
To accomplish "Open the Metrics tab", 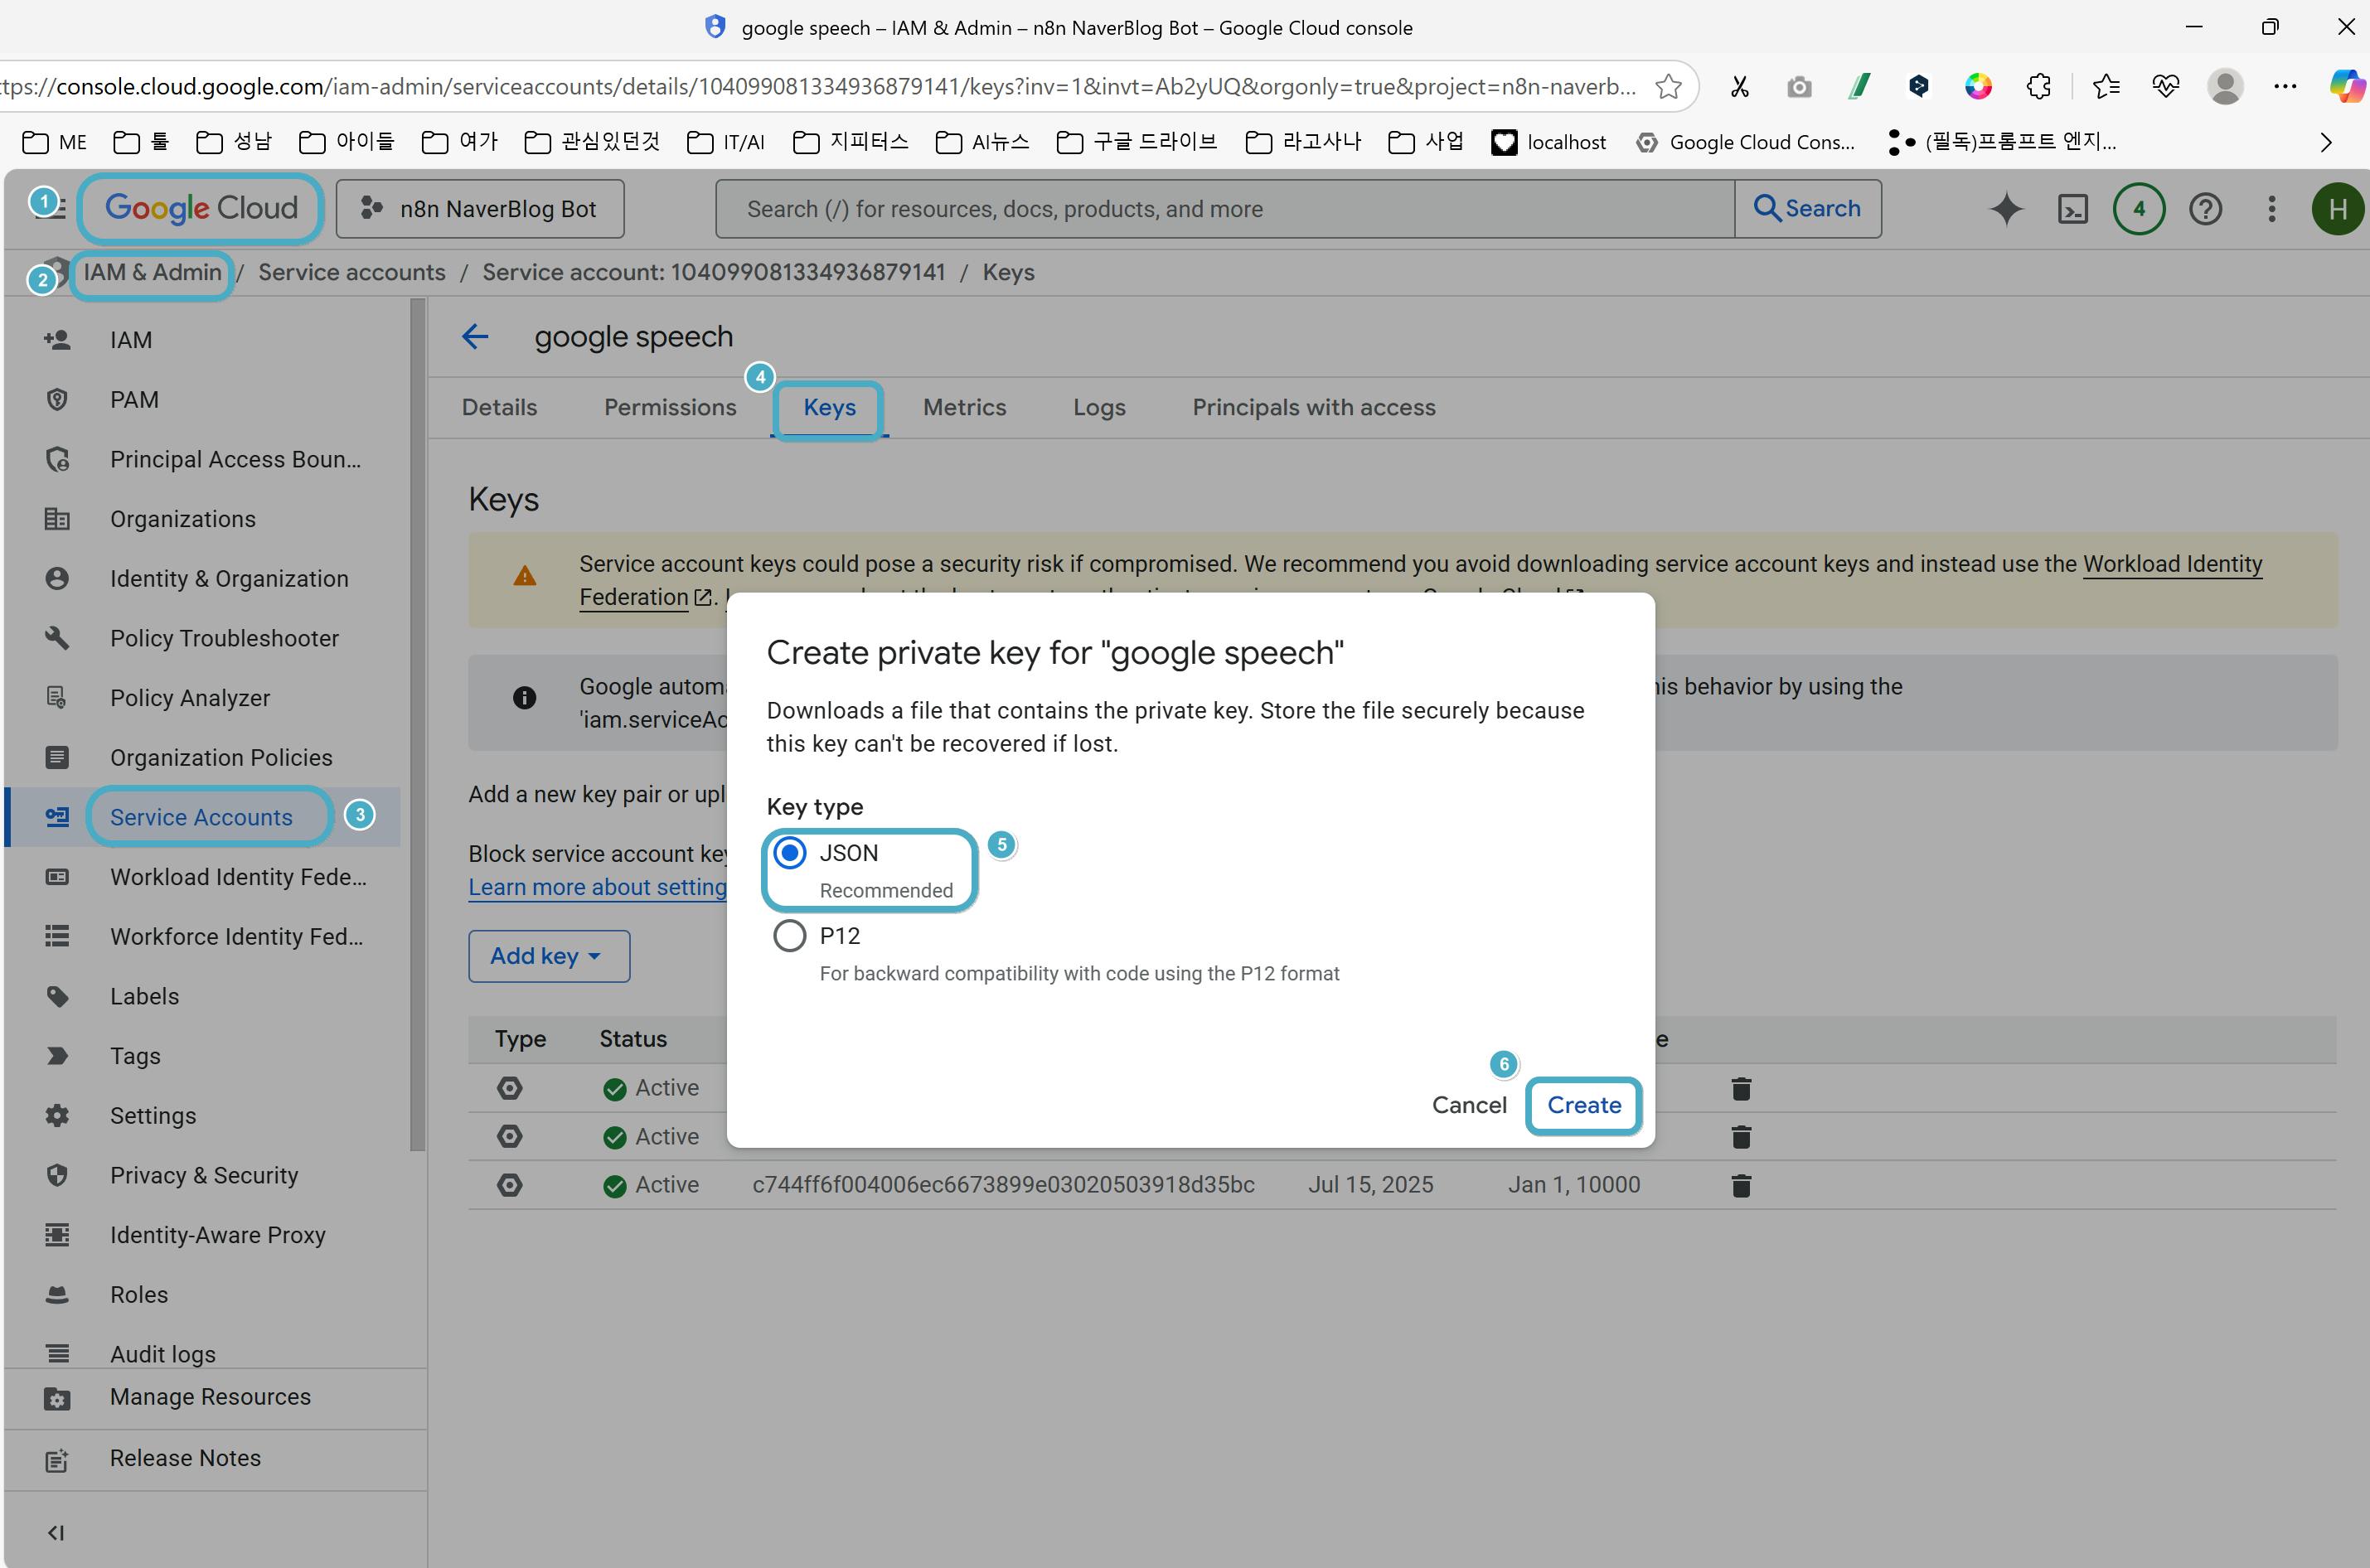I will coord(964,408).
